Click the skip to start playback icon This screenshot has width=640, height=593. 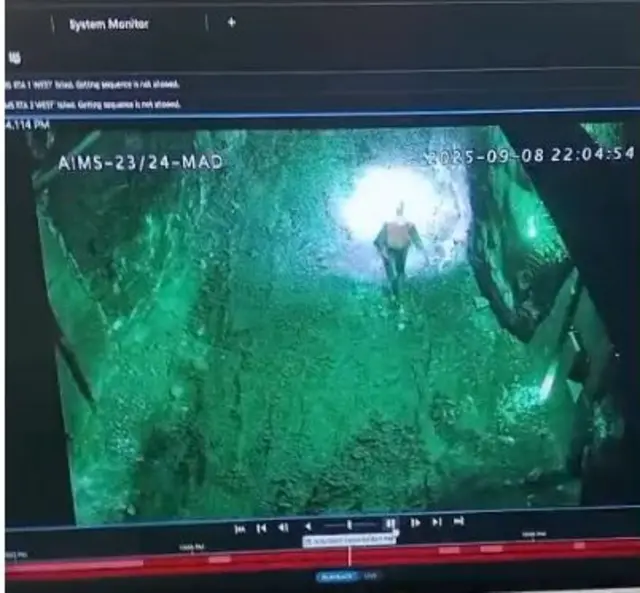coord(240,527)
